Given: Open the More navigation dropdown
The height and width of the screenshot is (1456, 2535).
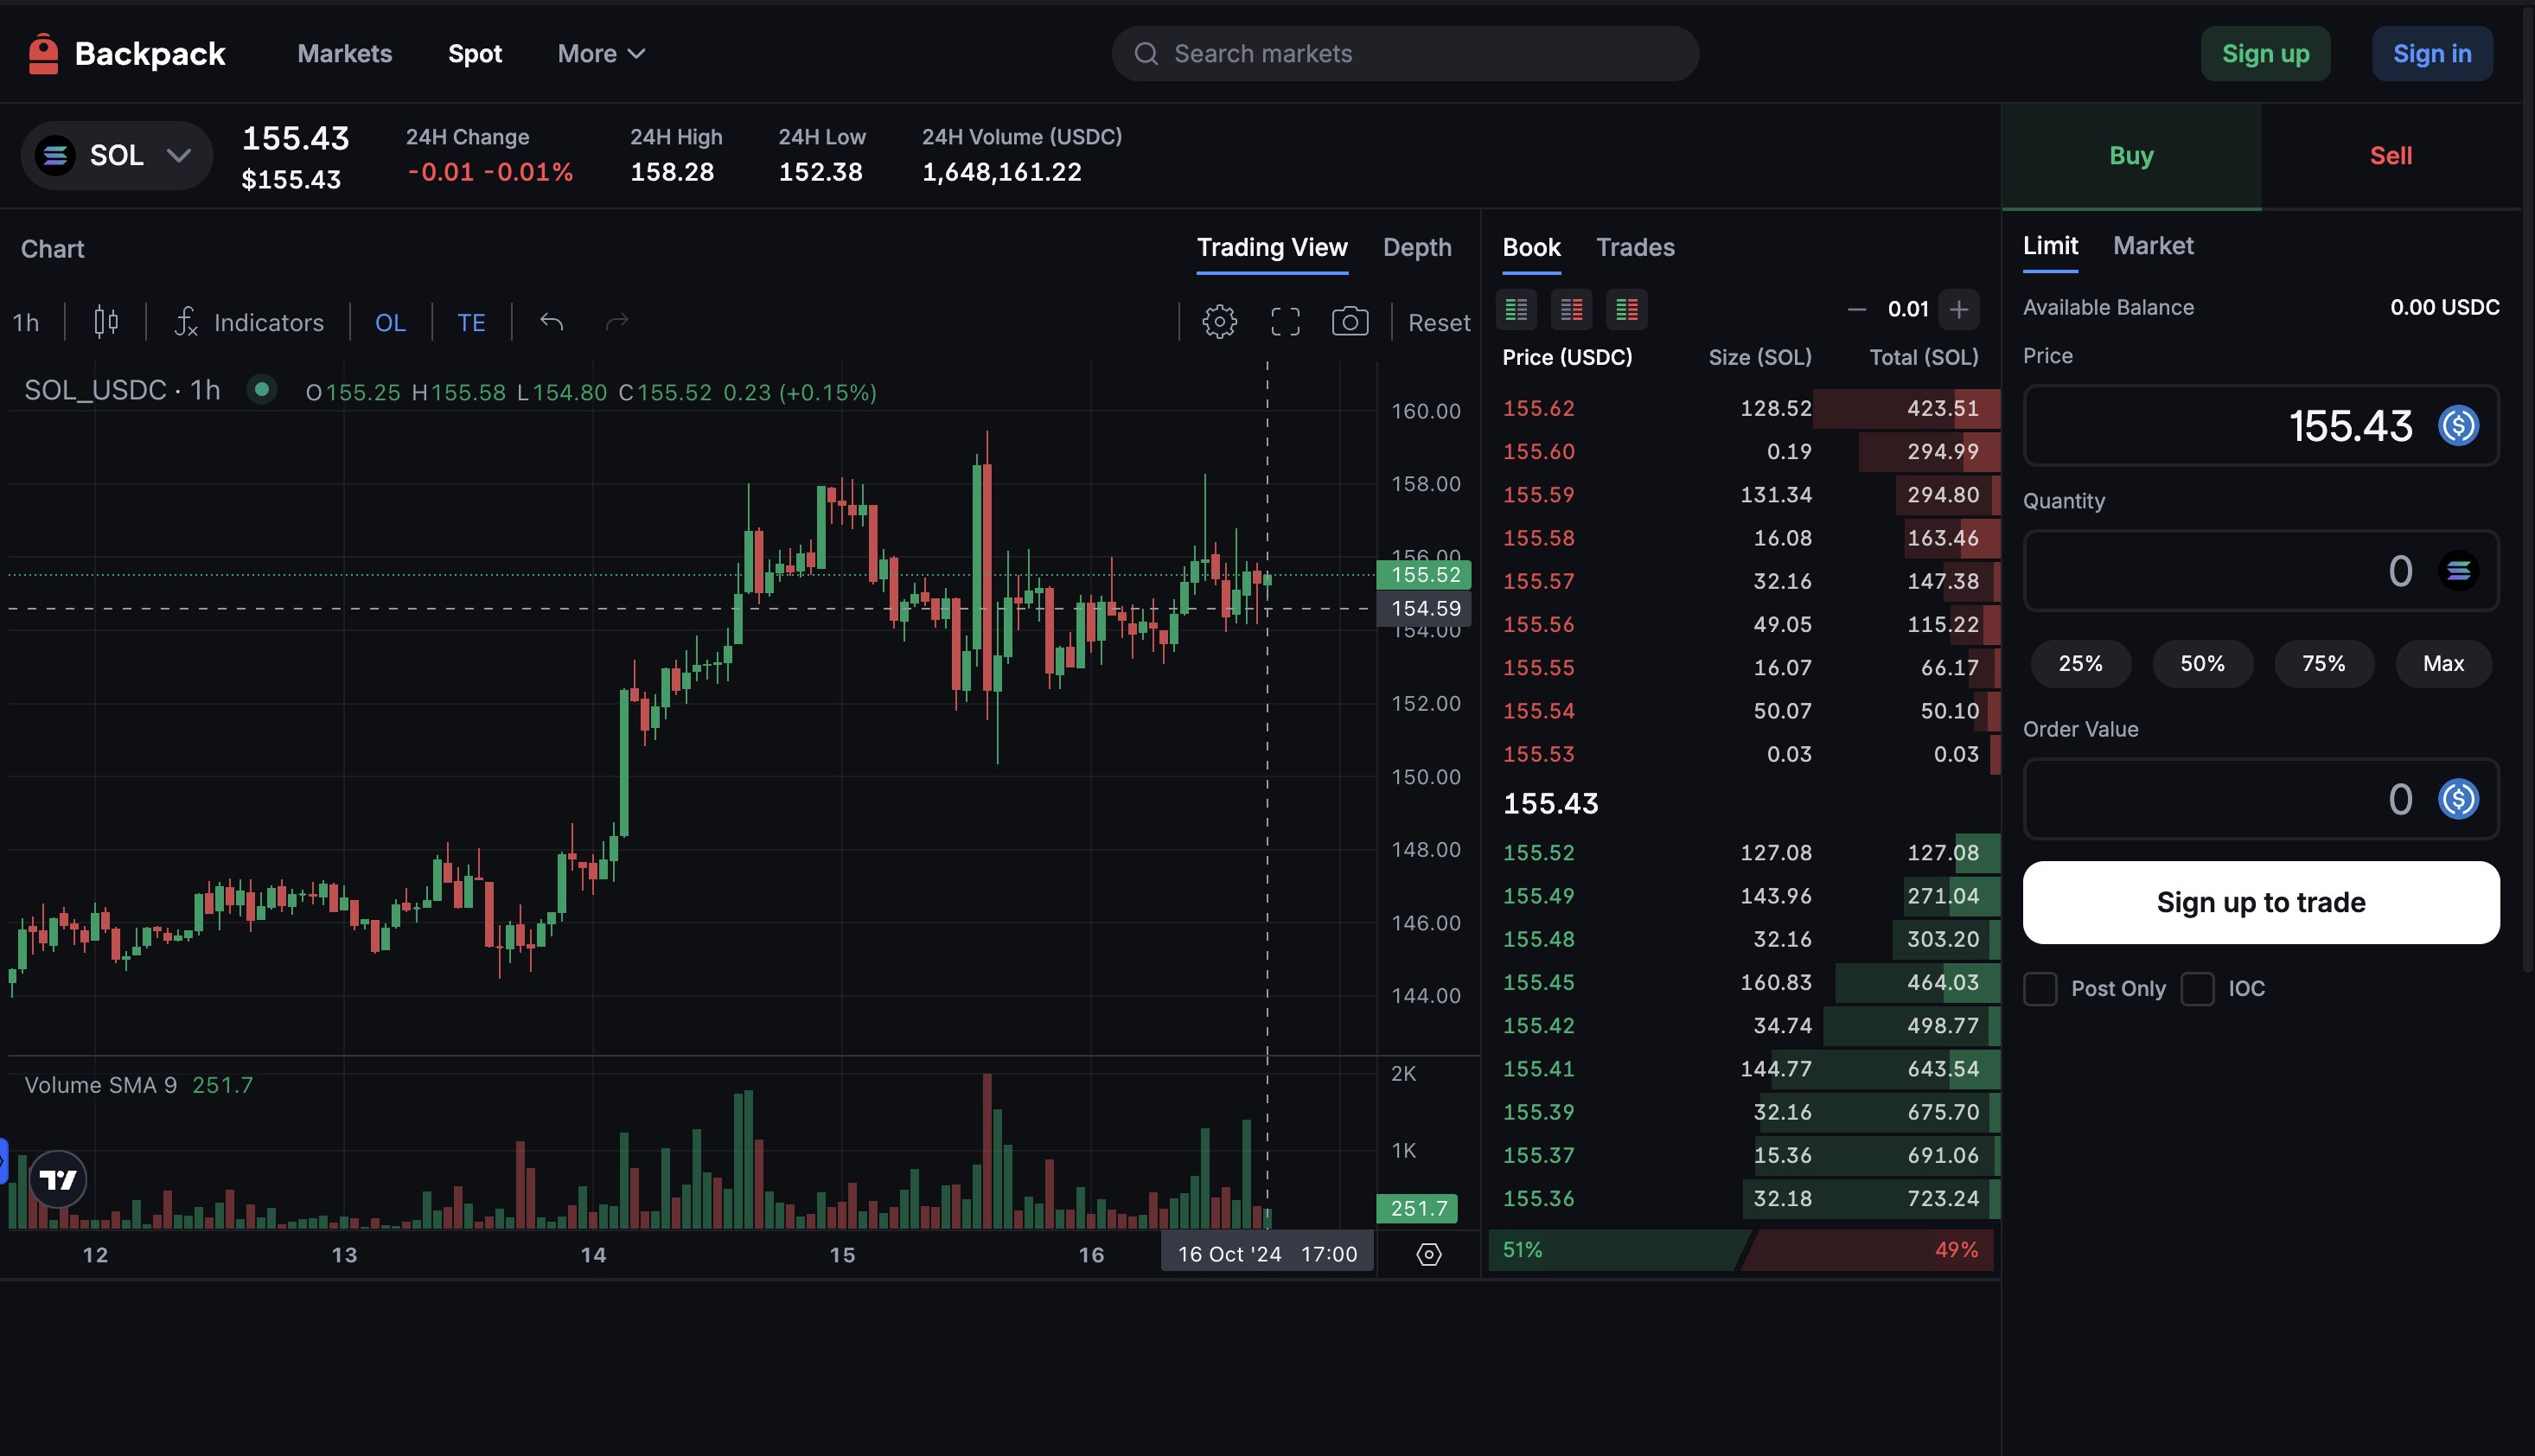Looking at the screenshot, I should coord(601,54).
